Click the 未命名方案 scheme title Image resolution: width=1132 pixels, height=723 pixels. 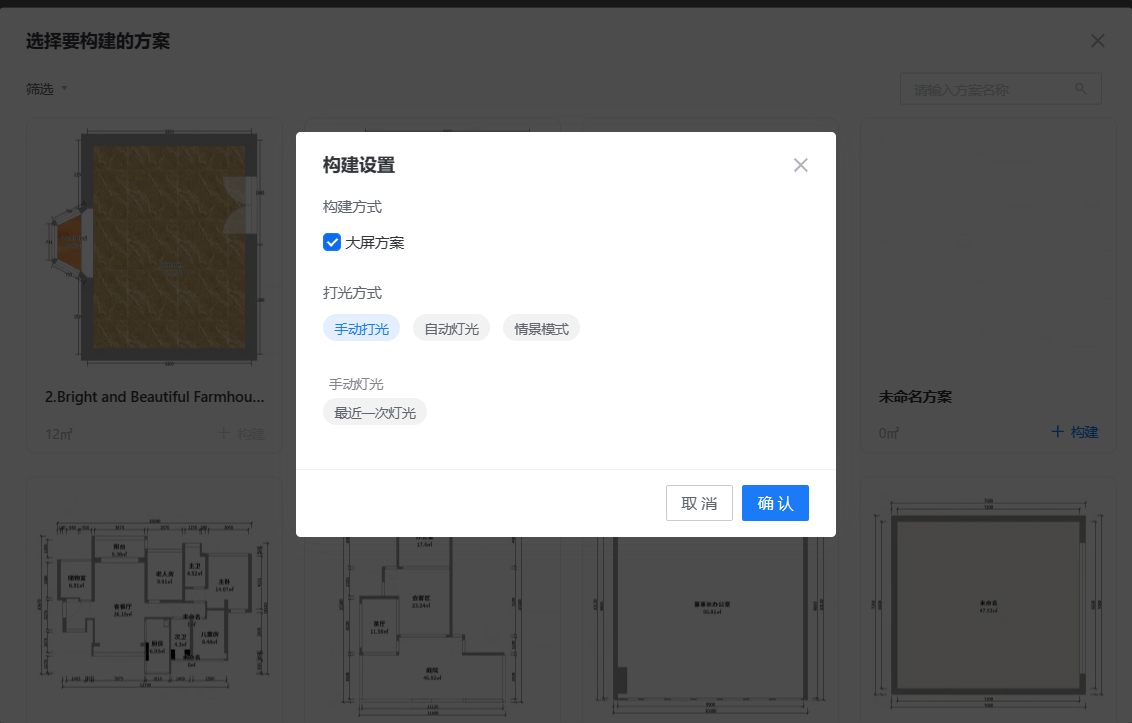(x=915, y=397)
